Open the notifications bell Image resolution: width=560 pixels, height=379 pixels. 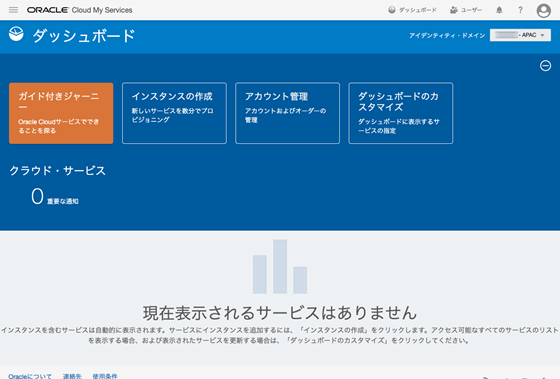click(499, 10)
